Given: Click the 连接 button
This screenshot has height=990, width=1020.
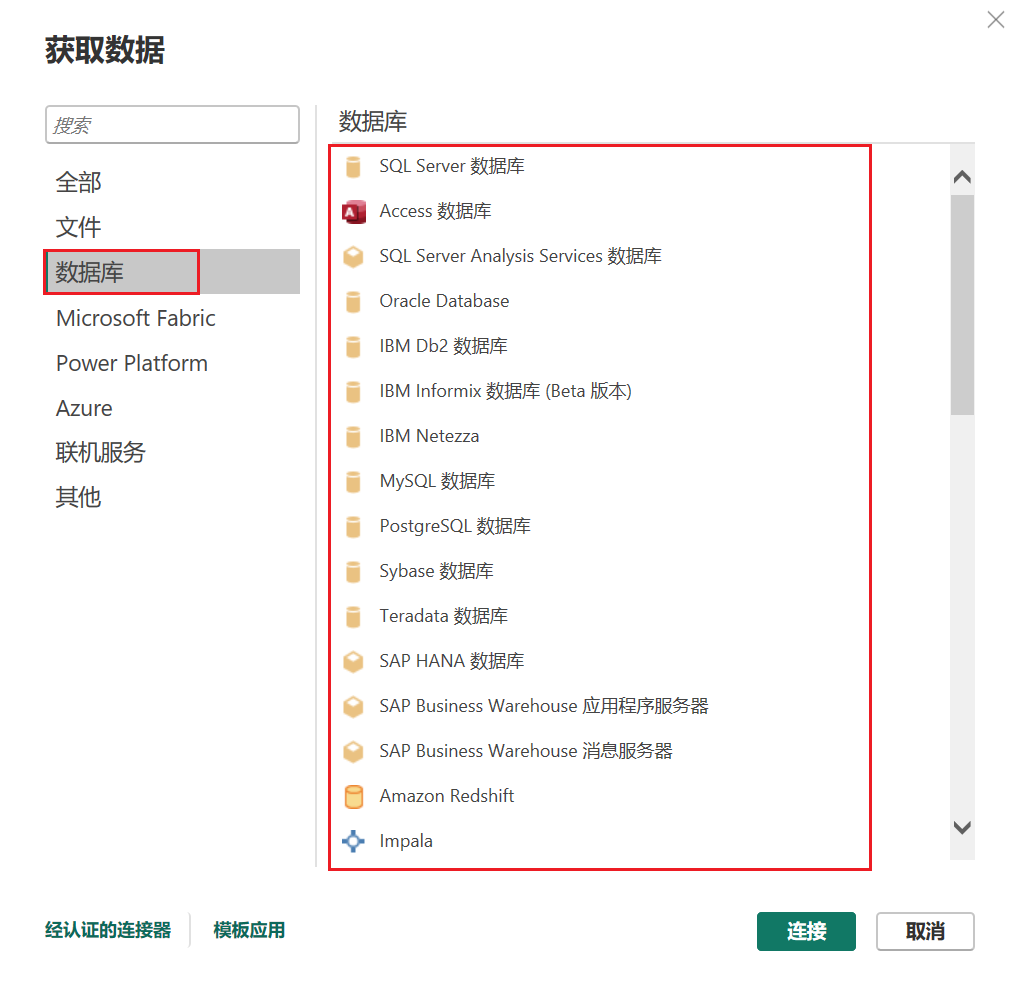Looking at the screenshot, I should click(806, 931).
